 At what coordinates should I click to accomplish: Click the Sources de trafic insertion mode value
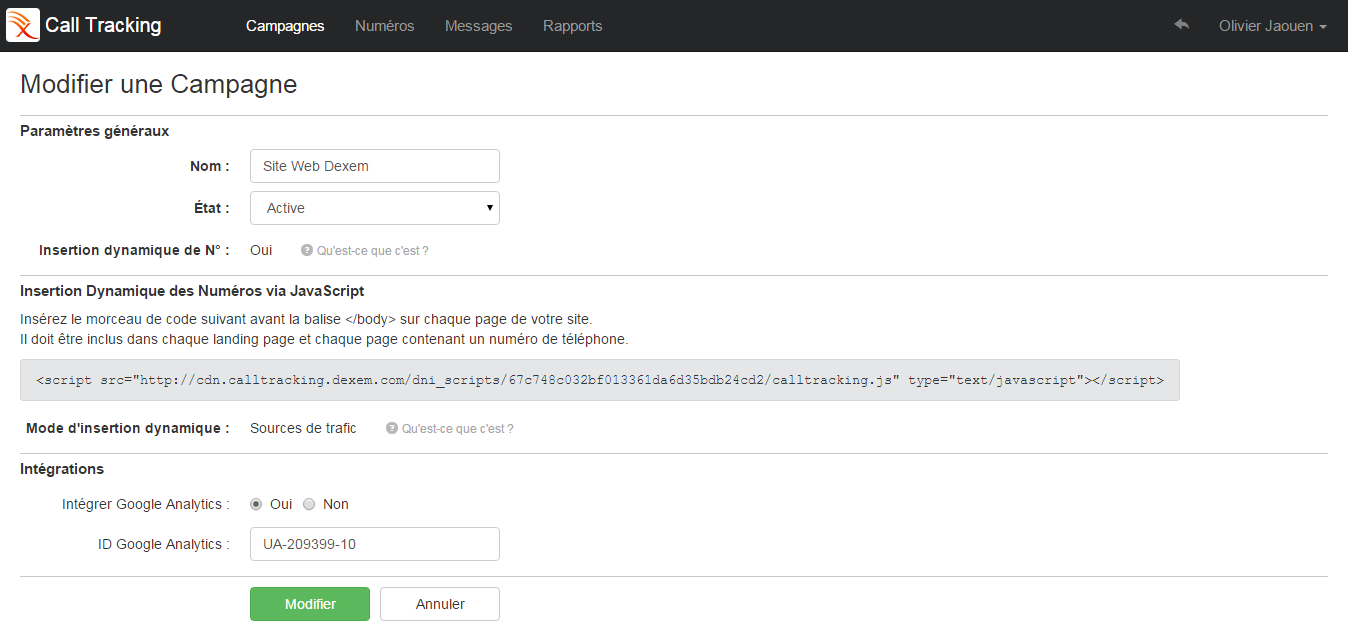303,428
